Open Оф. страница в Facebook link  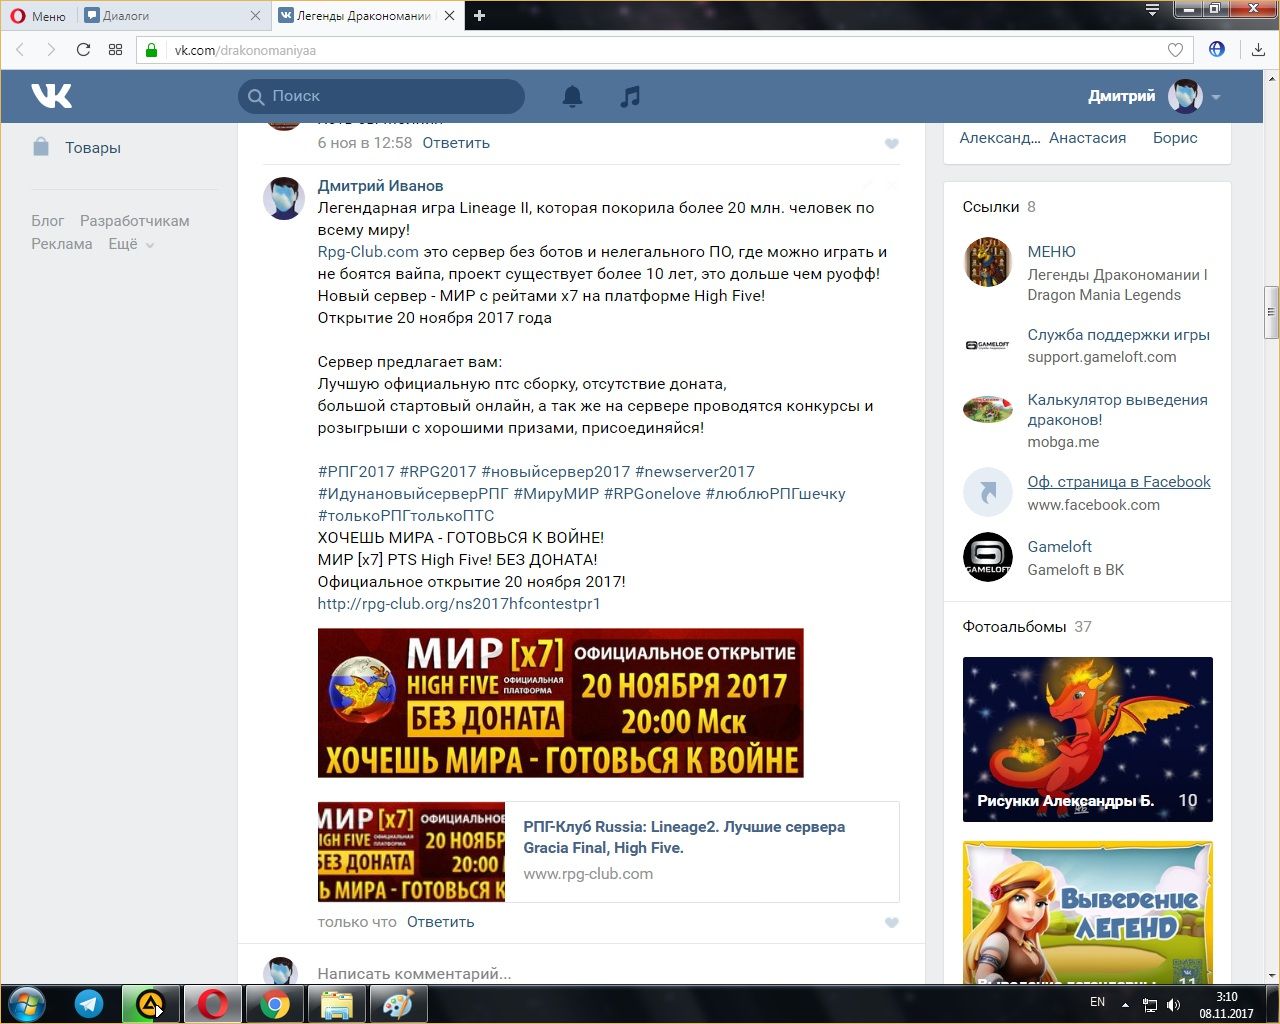coord(1119,482)
